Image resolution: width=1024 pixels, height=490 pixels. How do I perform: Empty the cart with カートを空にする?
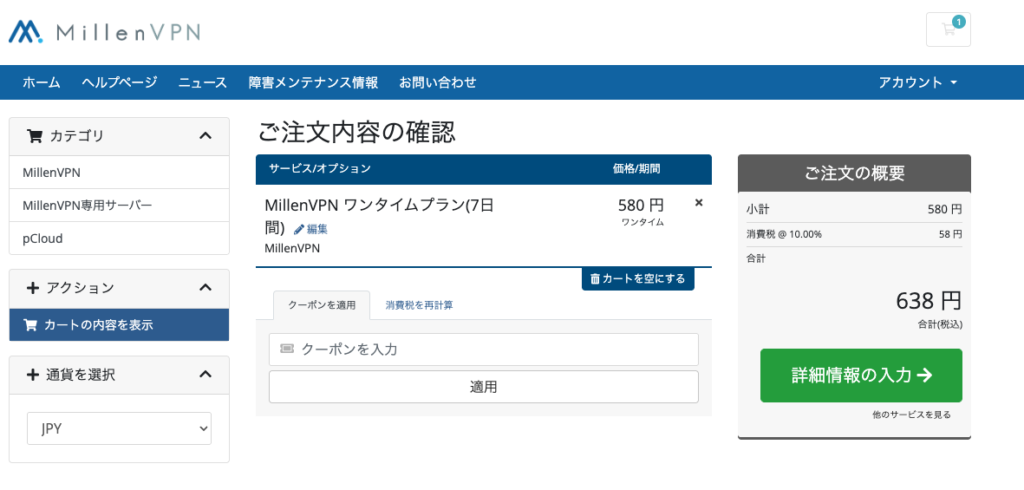pos(638,279)
